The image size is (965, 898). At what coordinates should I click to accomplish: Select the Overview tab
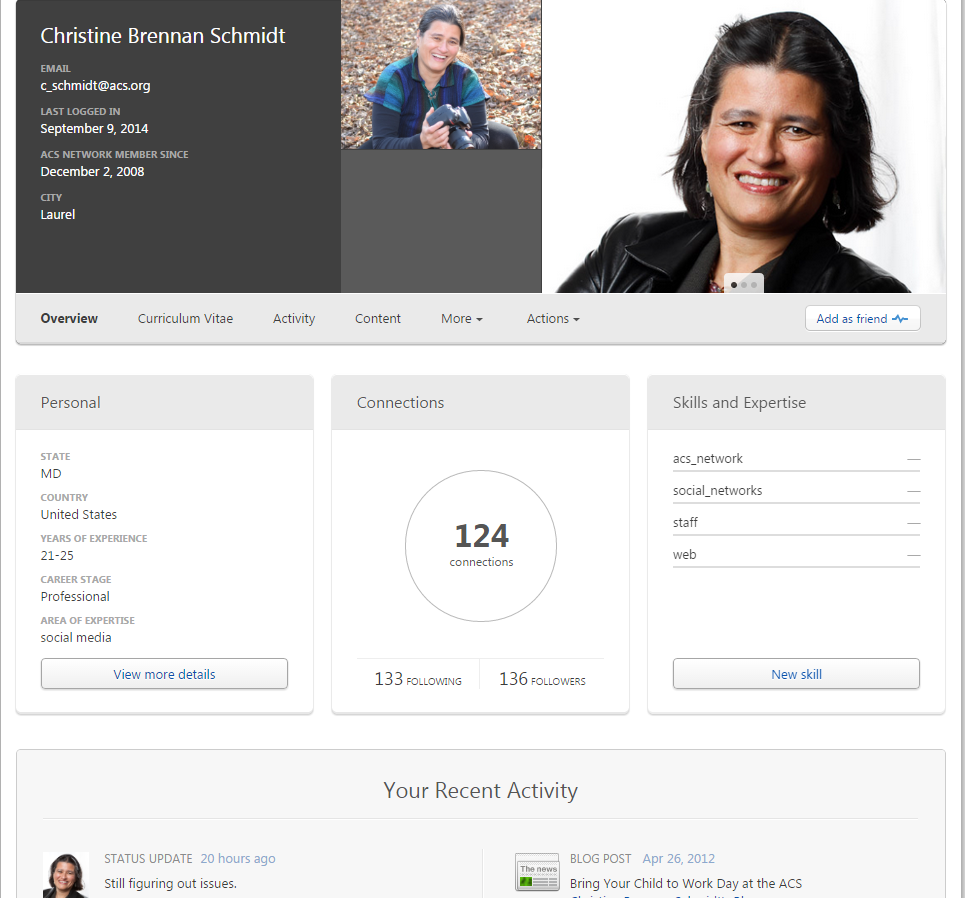pyautogui.click(x=69, y=319)
